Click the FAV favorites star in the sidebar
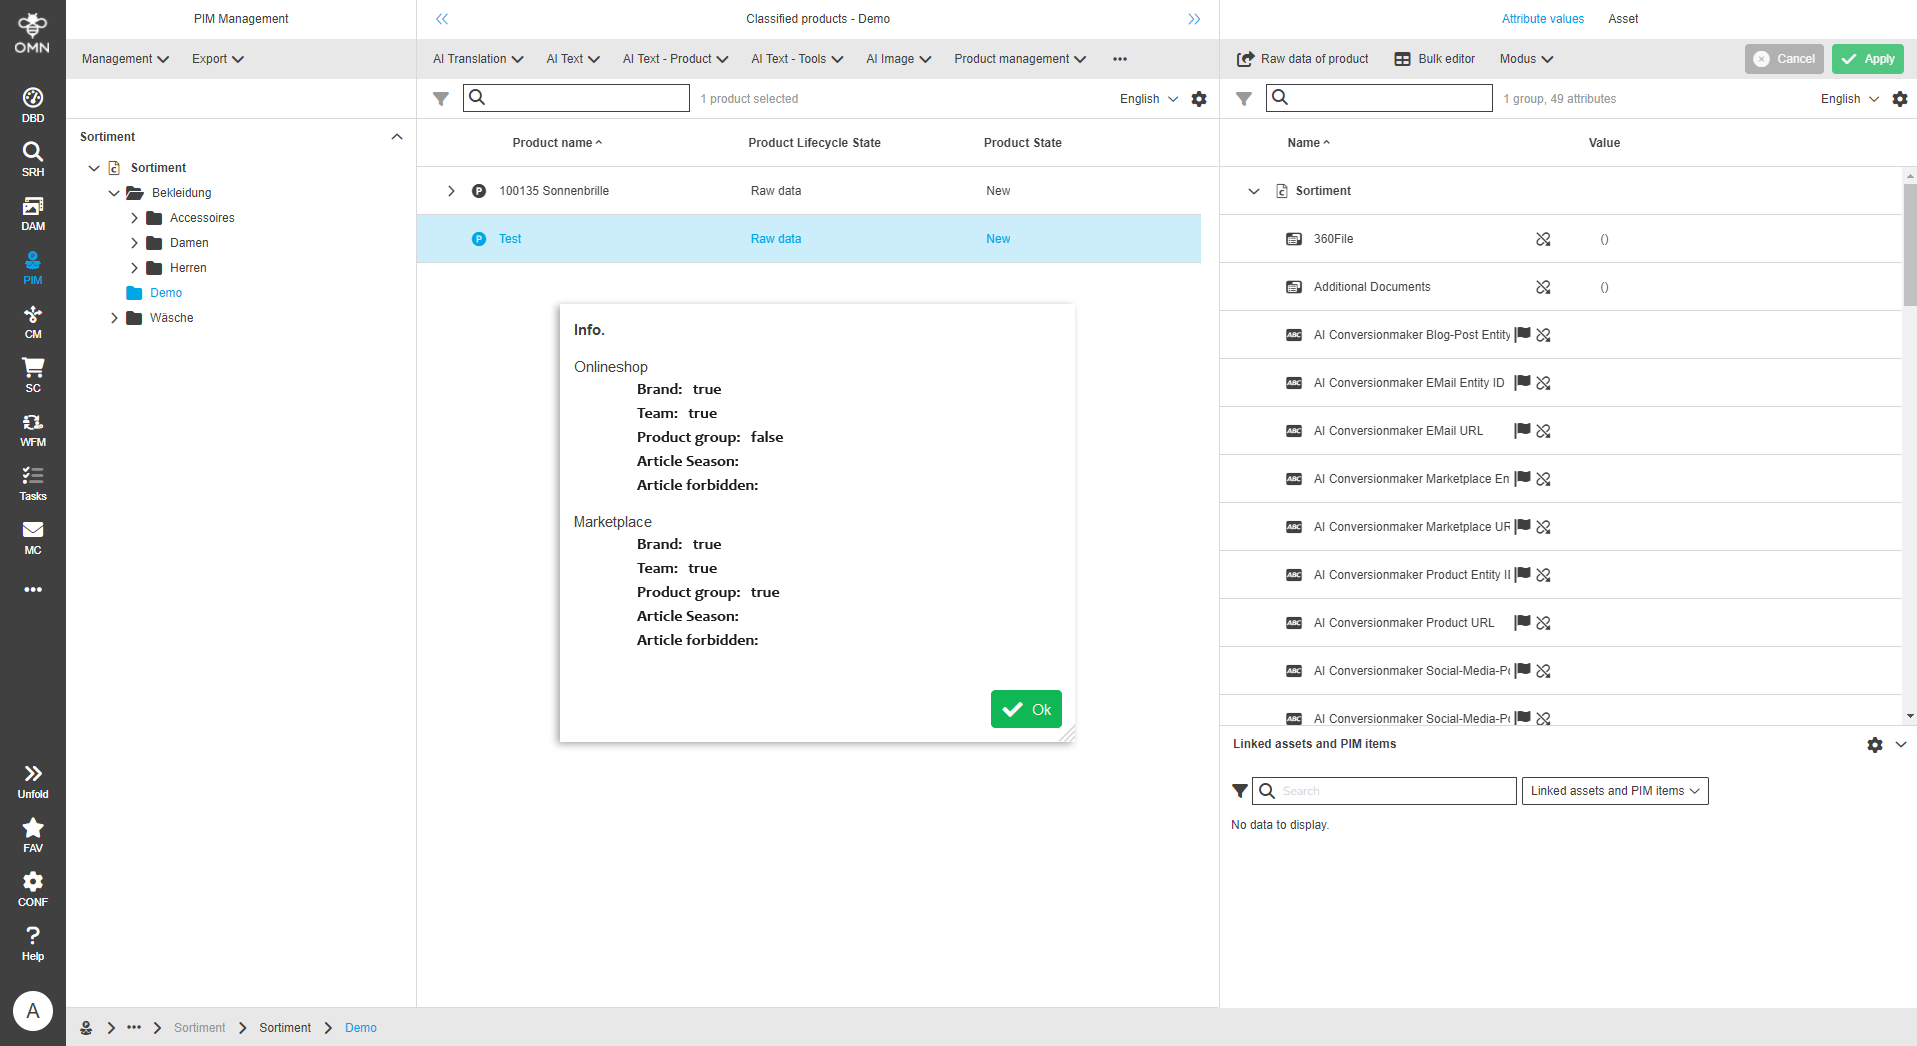Image resolution: width=1917 pixels, height=1046 pixels. [33, 830]
